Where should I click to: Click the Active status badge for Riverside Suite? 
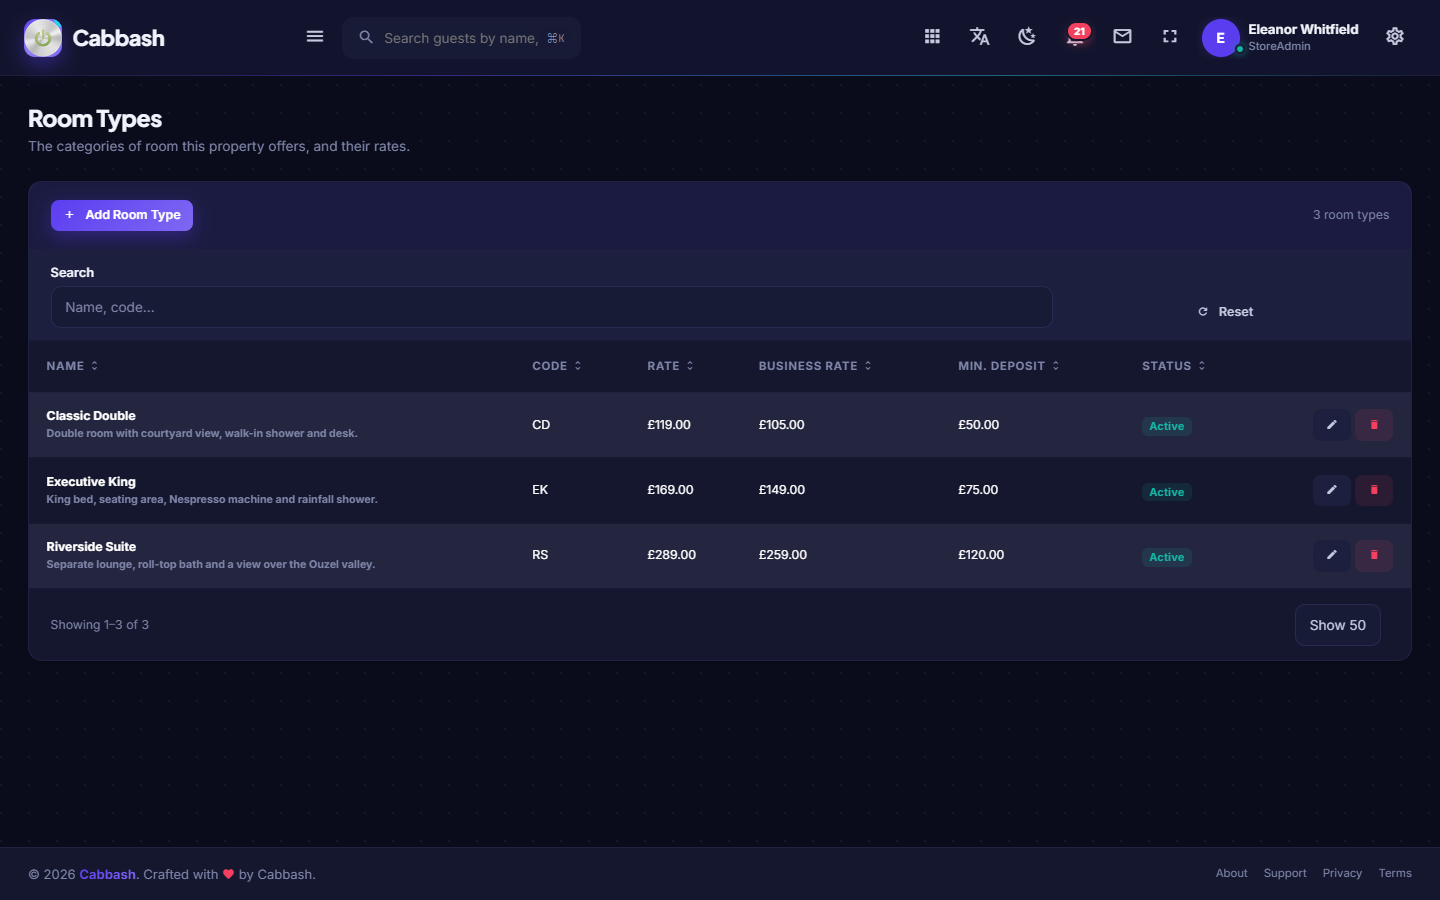pos(1167,557)
